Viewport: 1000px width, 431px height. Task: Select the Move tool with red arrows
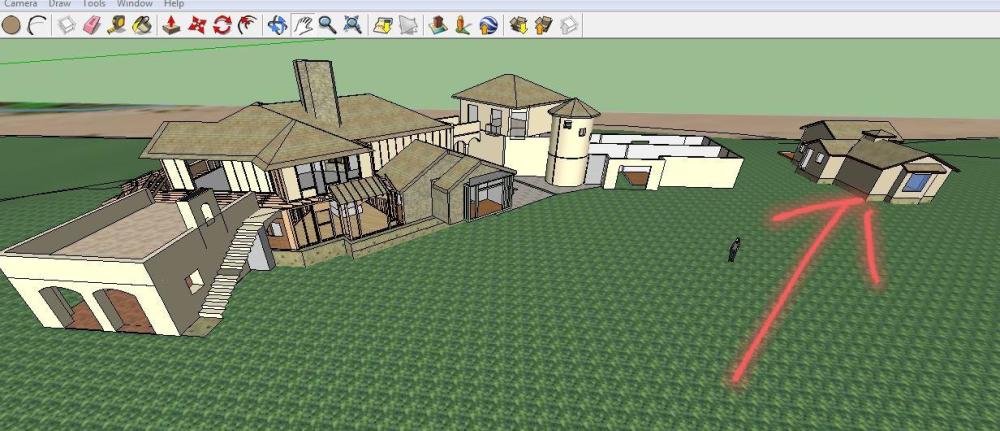(x=197, y=25)
